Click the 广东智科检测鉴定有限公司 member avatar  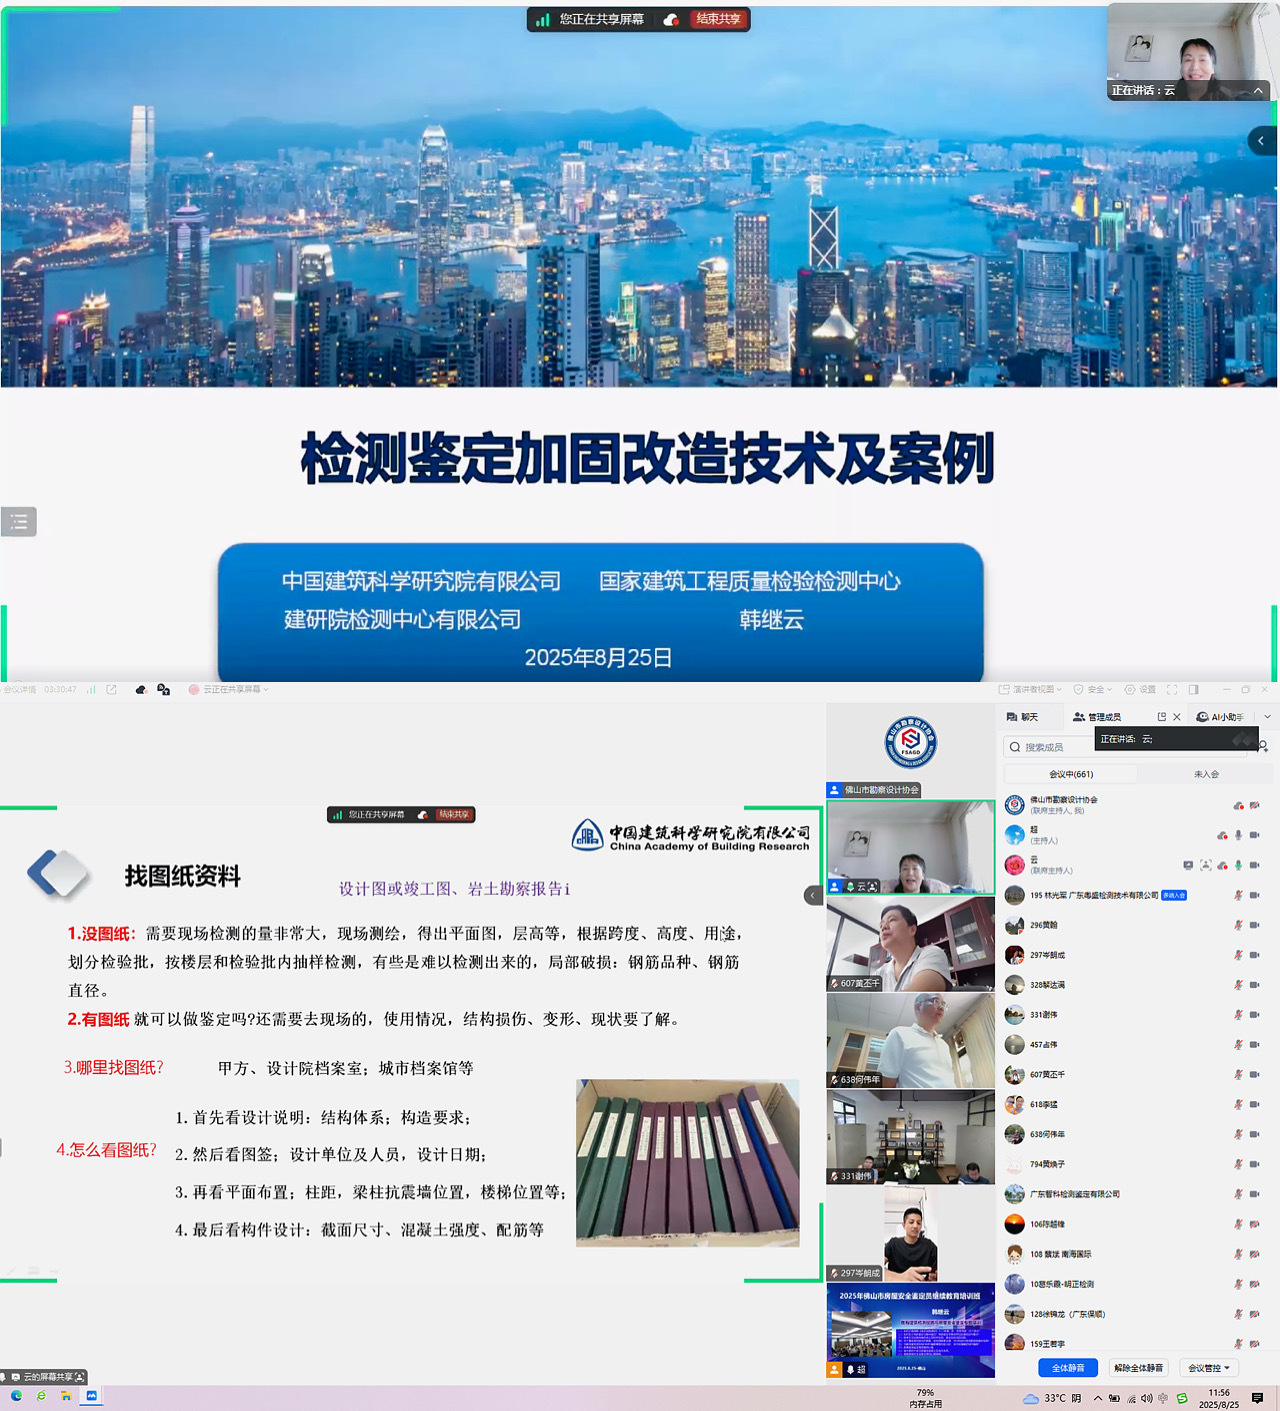pyautogui.click(x=1014, y=1194)
